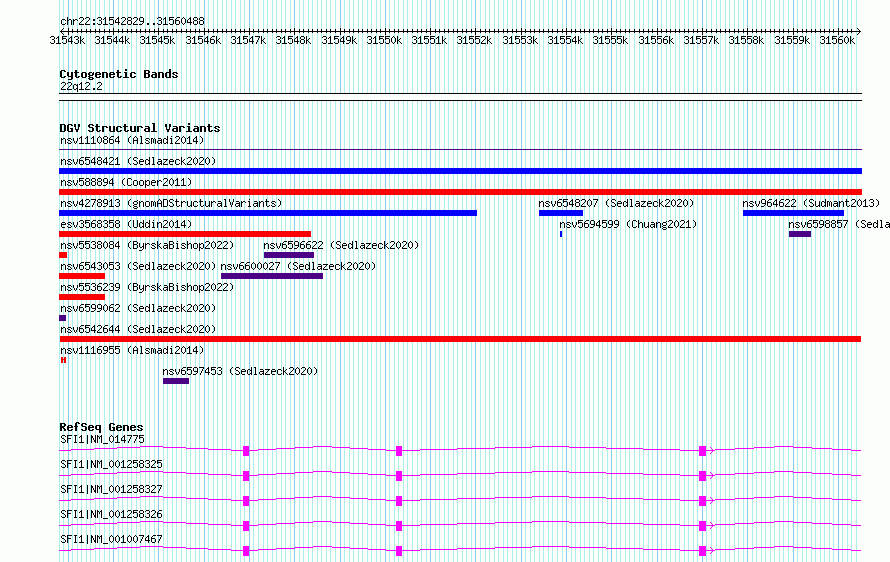The height and width of the screenshot is (562, 890).
Task: Click the small nsv6599062 purple marker
Action: (62, 318)
